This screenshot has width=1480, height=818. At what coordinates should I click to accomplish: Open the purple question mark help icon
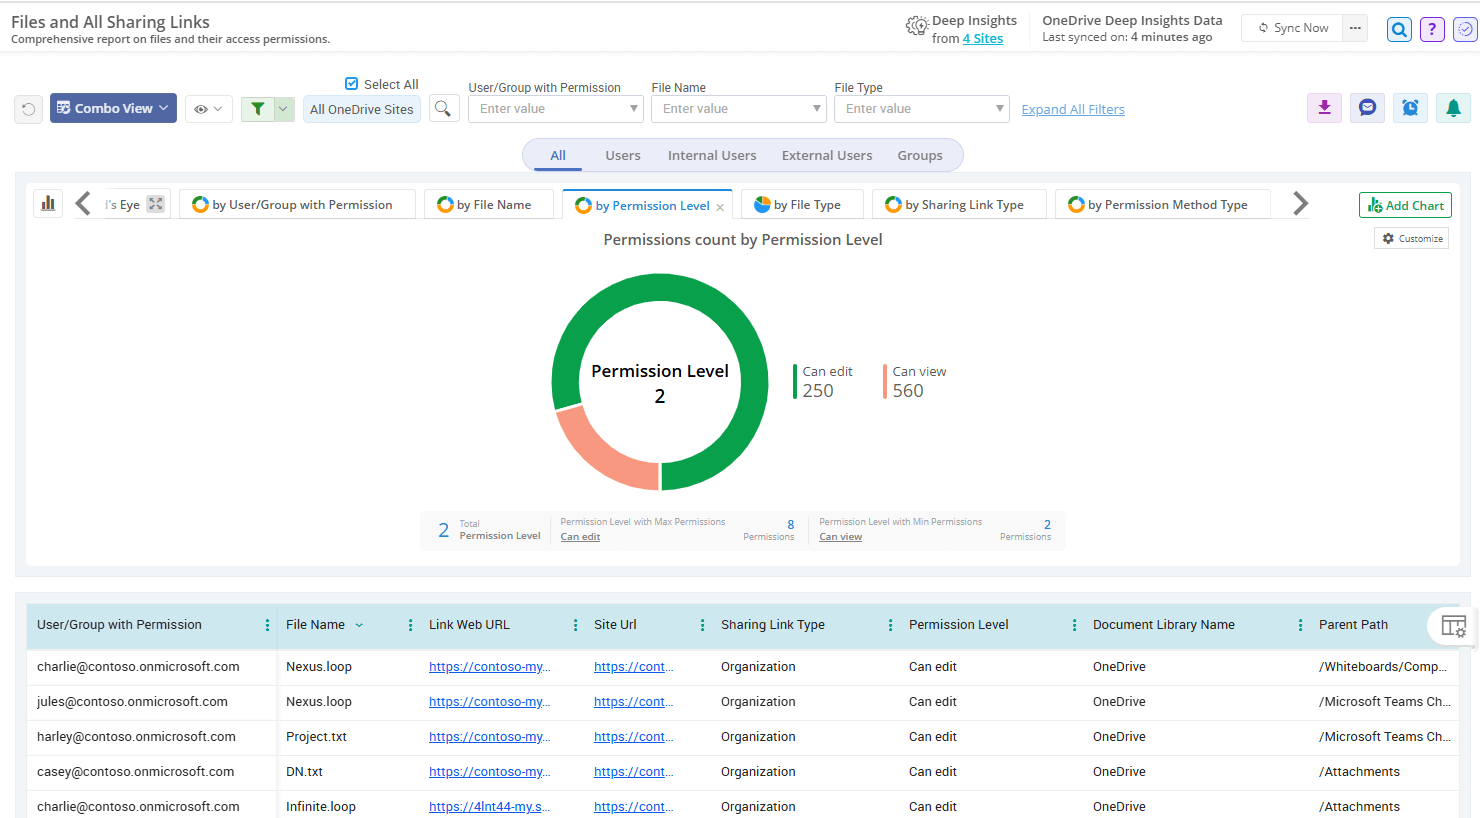tap(1432, 29)
